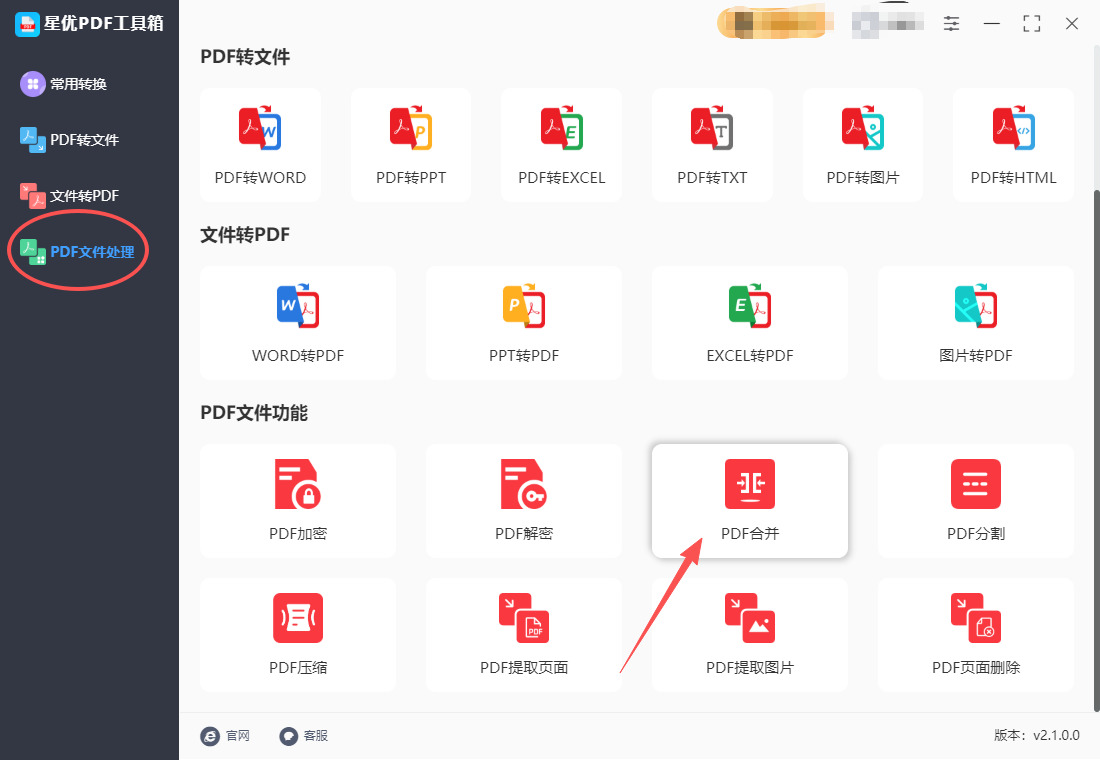
Task: Open the WORD转PDF converter
Action: tap(298, 323)
